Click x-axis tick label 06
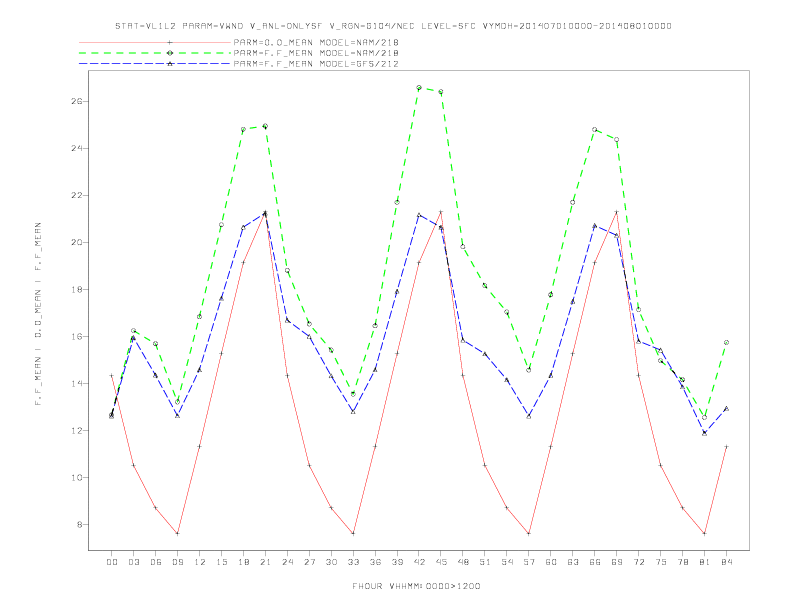This screenshot has height=612, width=792. 156,562
